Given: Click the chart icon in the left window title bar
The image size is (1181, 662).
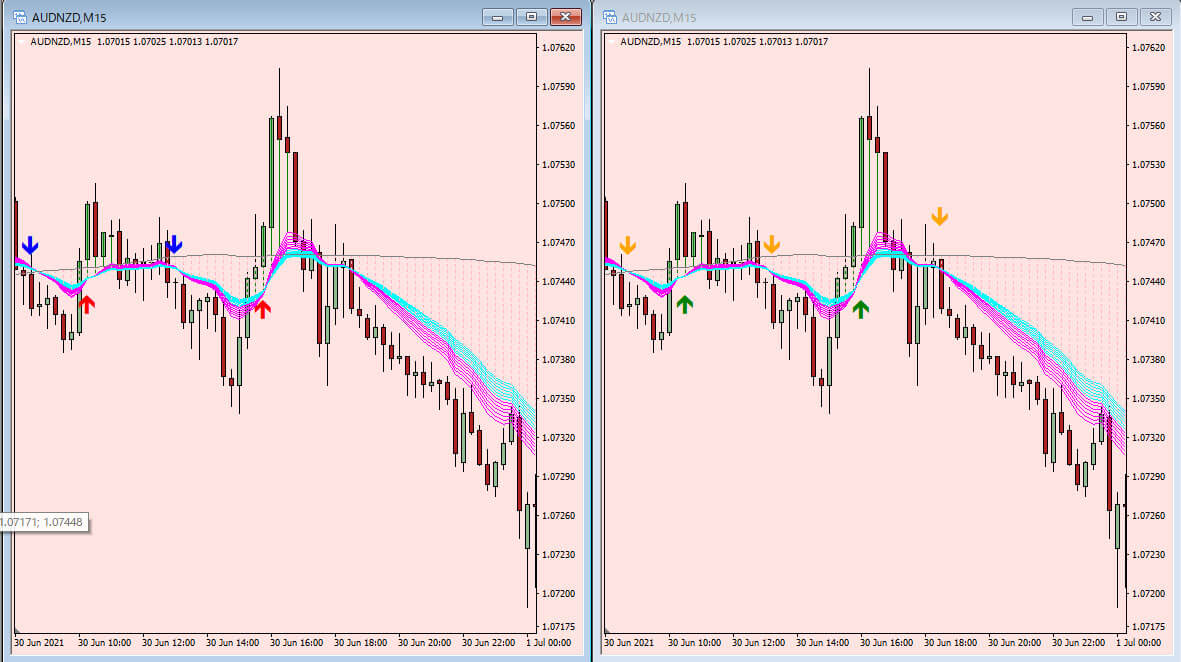Looking at the screenshot, I should pyautogui.click(x=20, y=17).
